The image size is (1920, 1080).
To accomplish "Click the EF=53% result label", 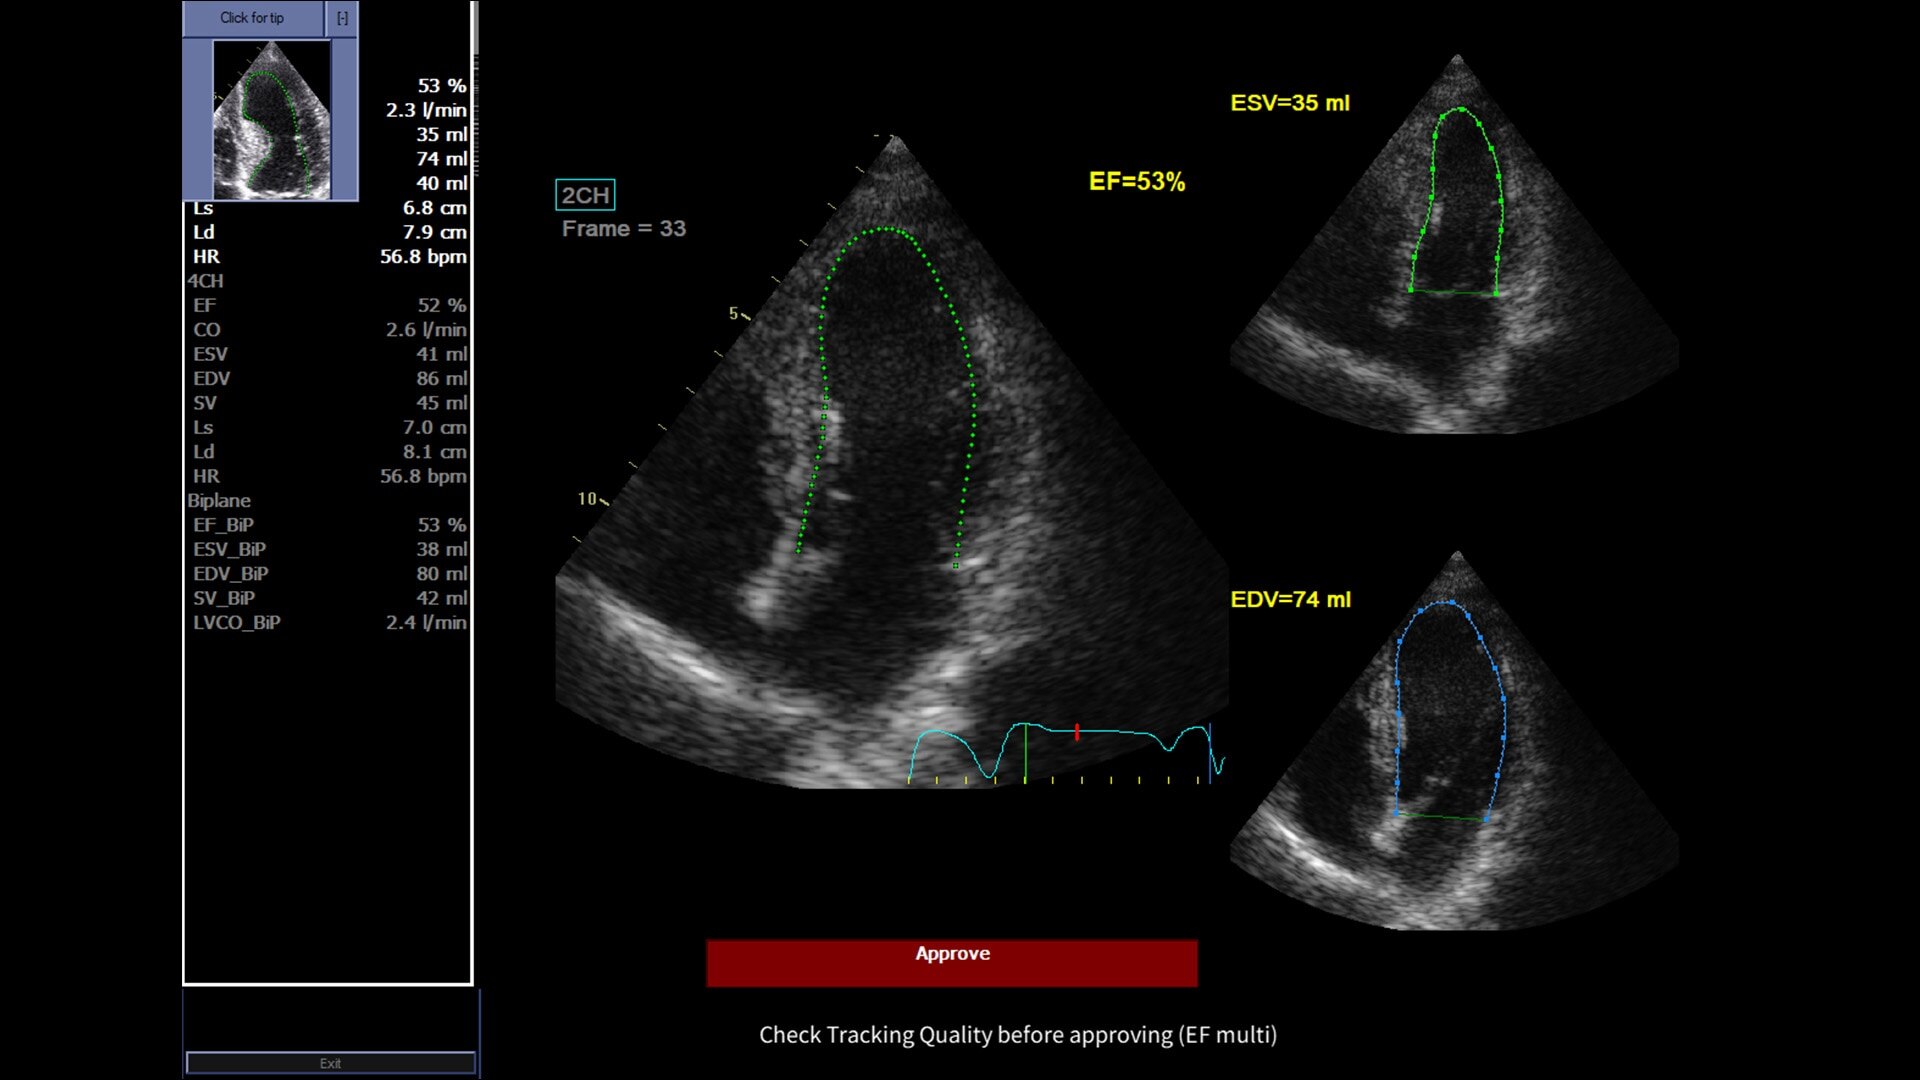I will tap(1136, 182).
